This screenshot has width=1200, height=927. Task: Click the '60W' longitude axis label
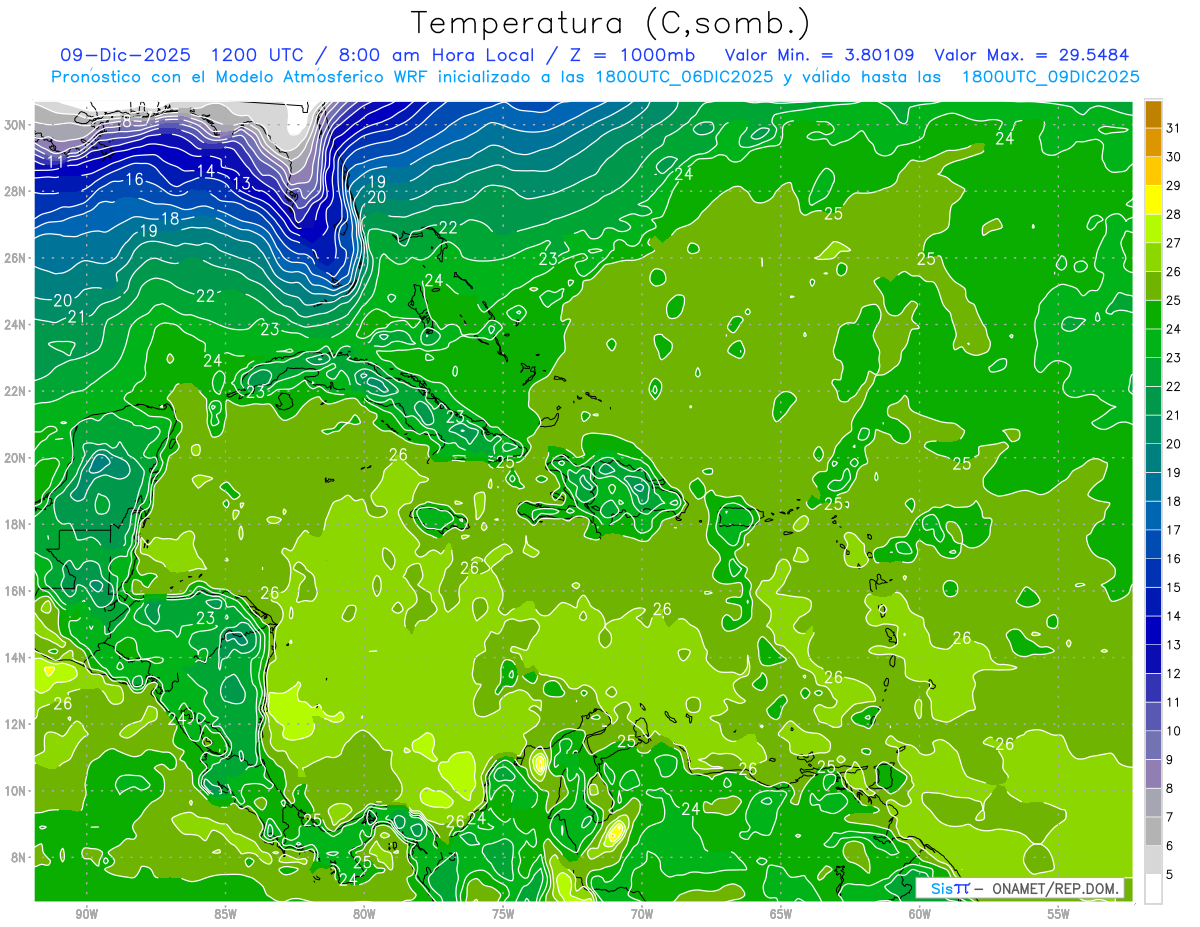pos(920,914)
